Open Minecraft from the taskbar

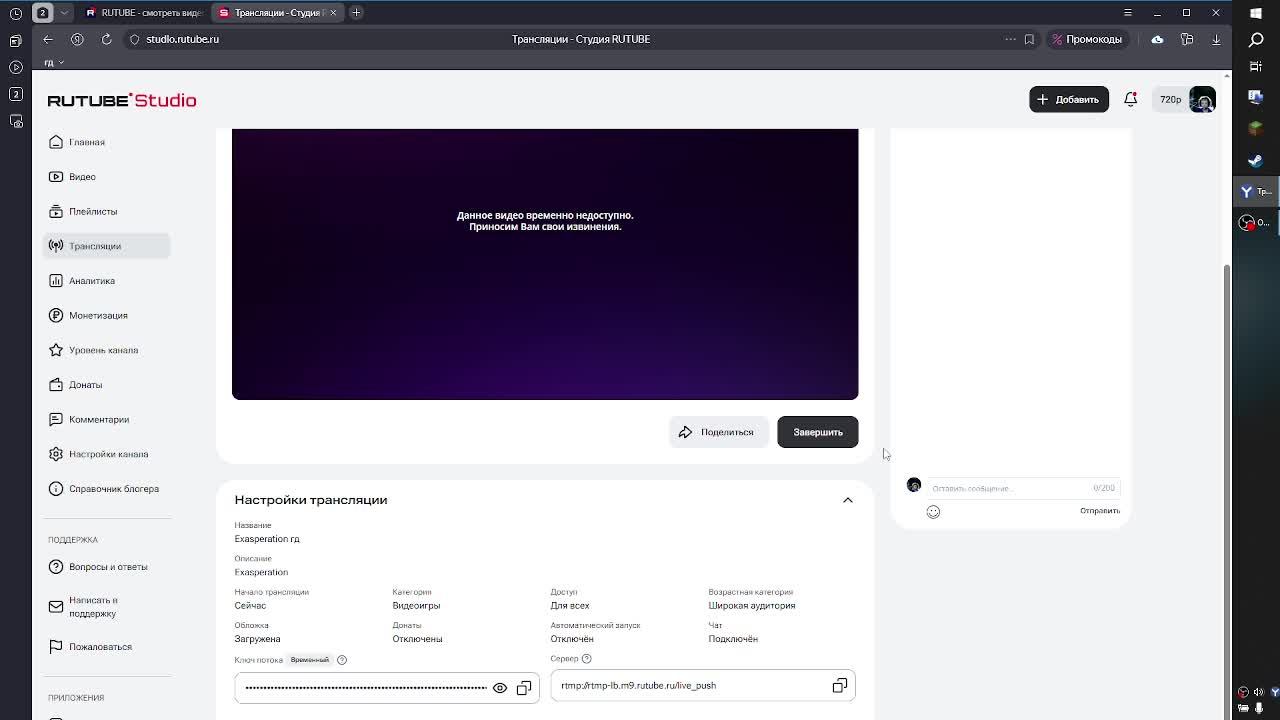point(1256,129)
